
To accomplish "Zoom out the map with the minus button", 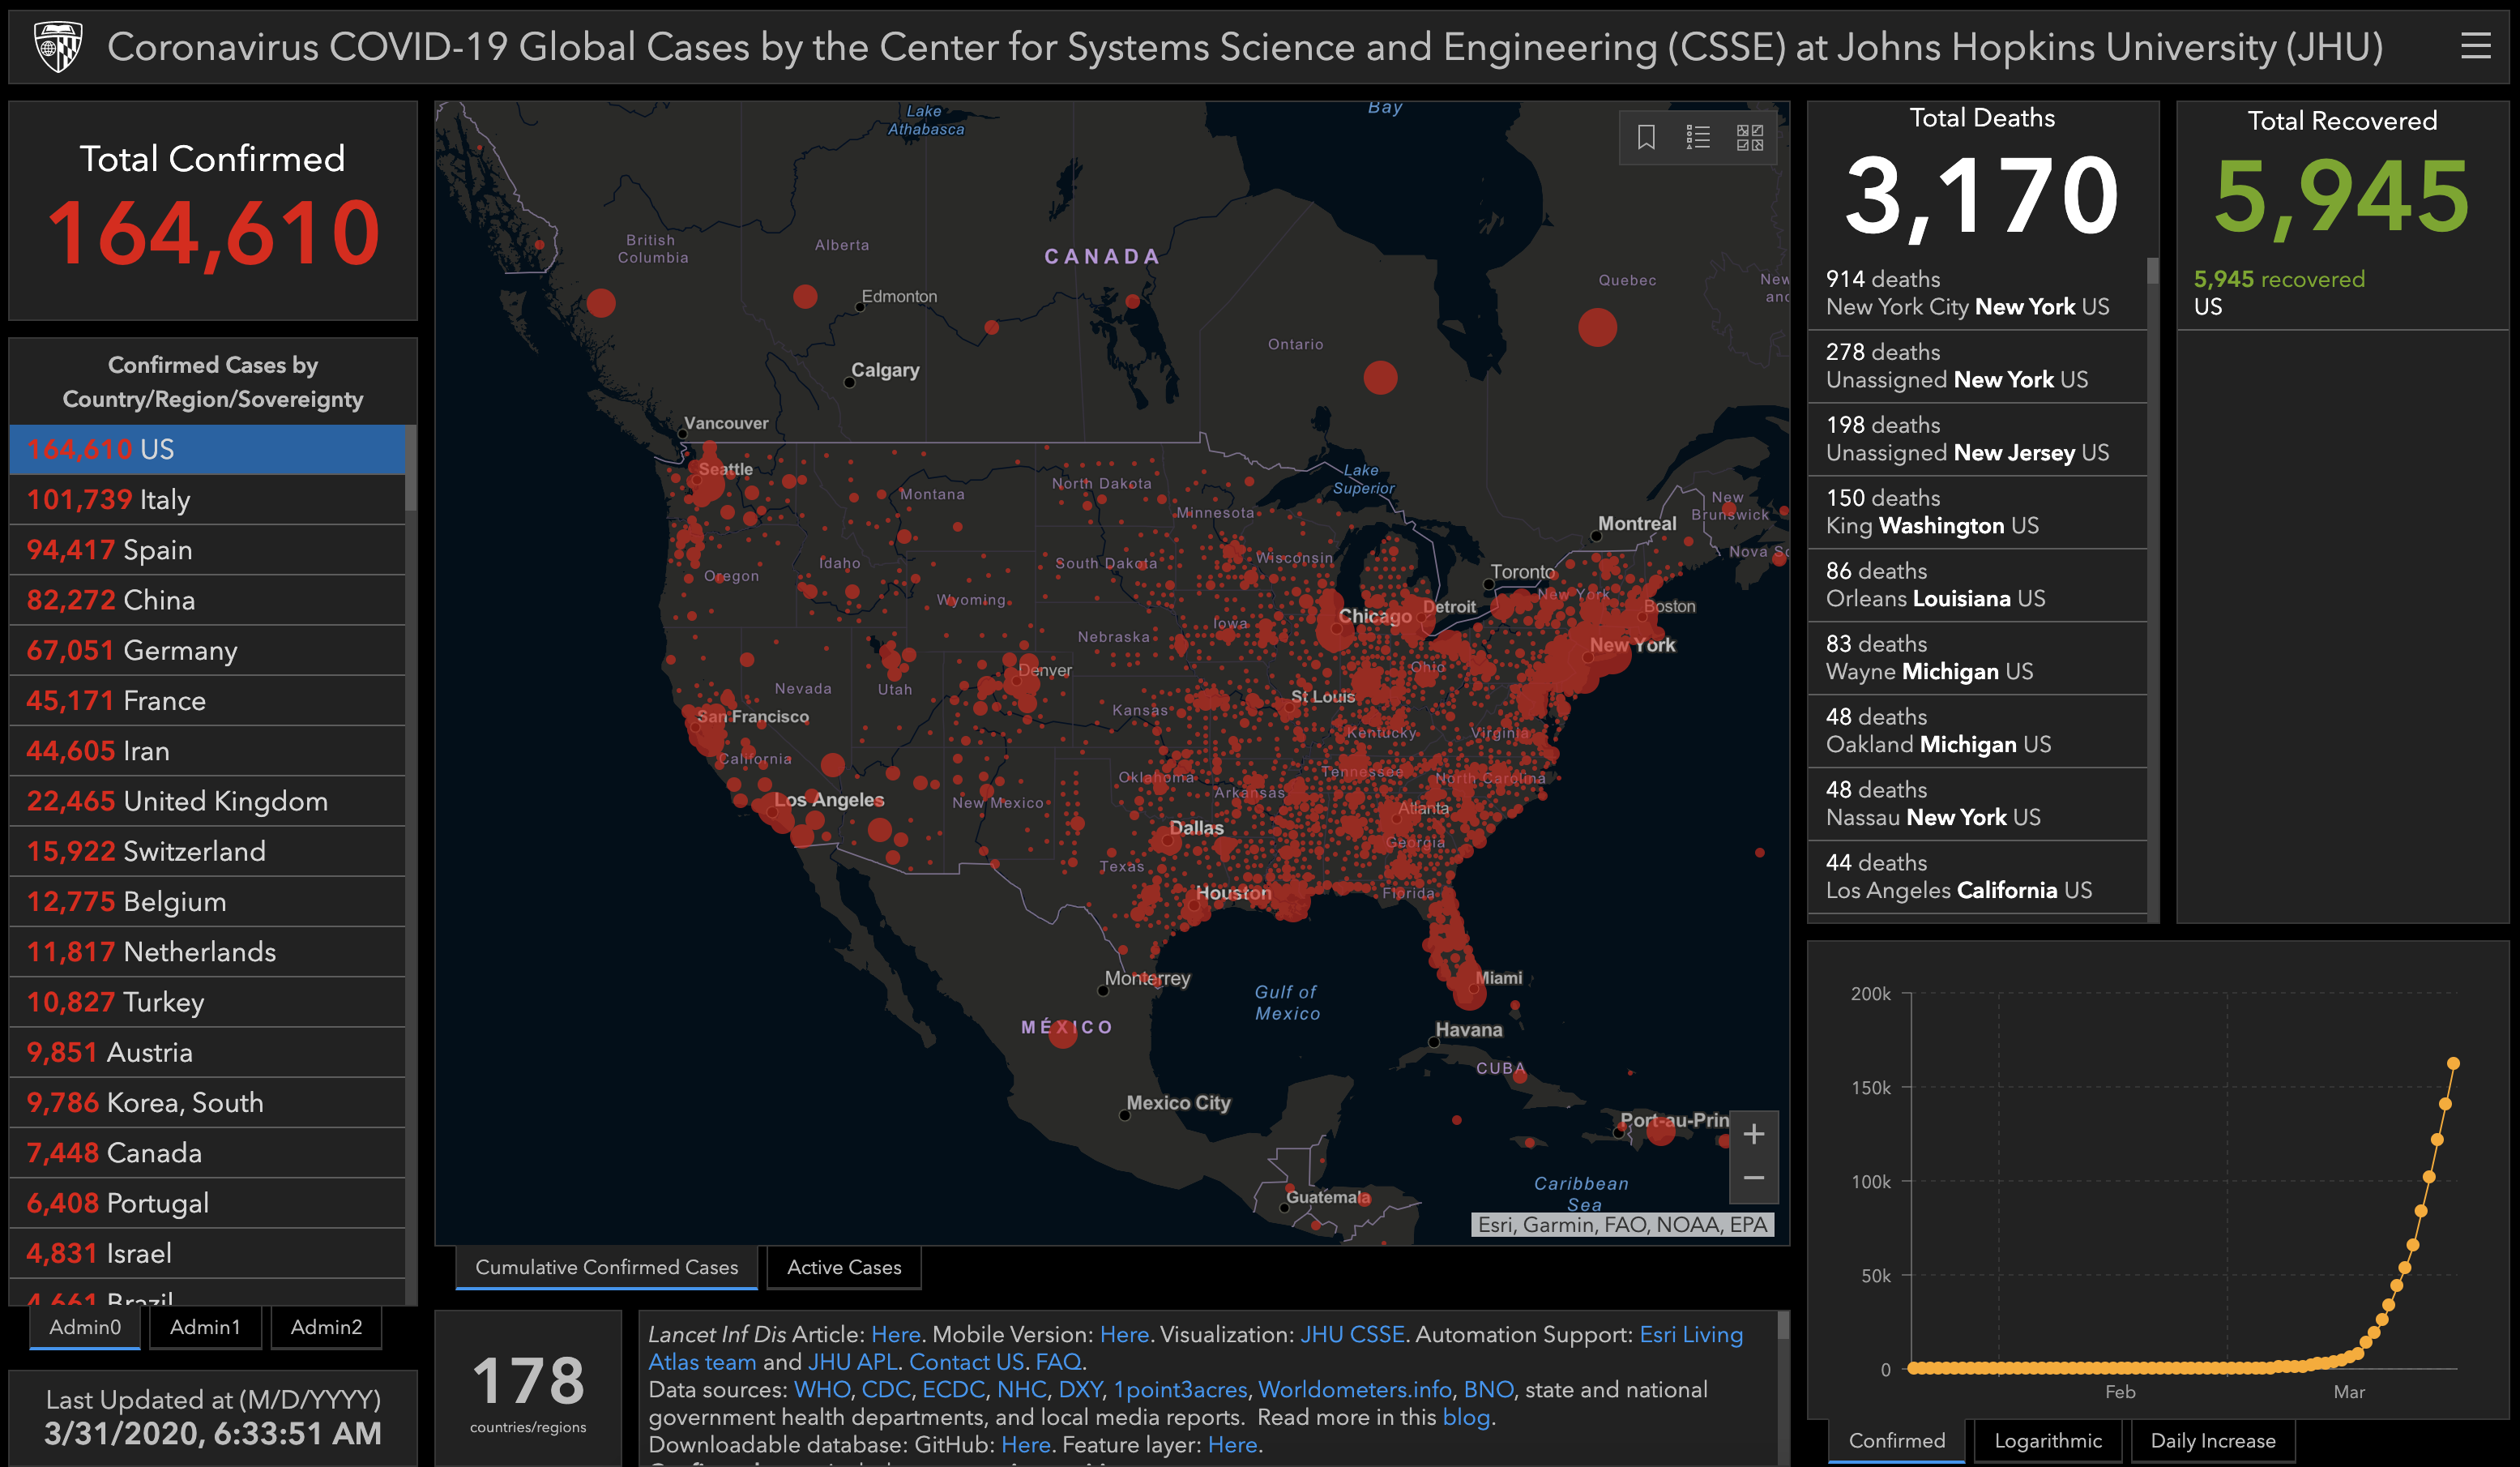I will pos(1754,1179).
